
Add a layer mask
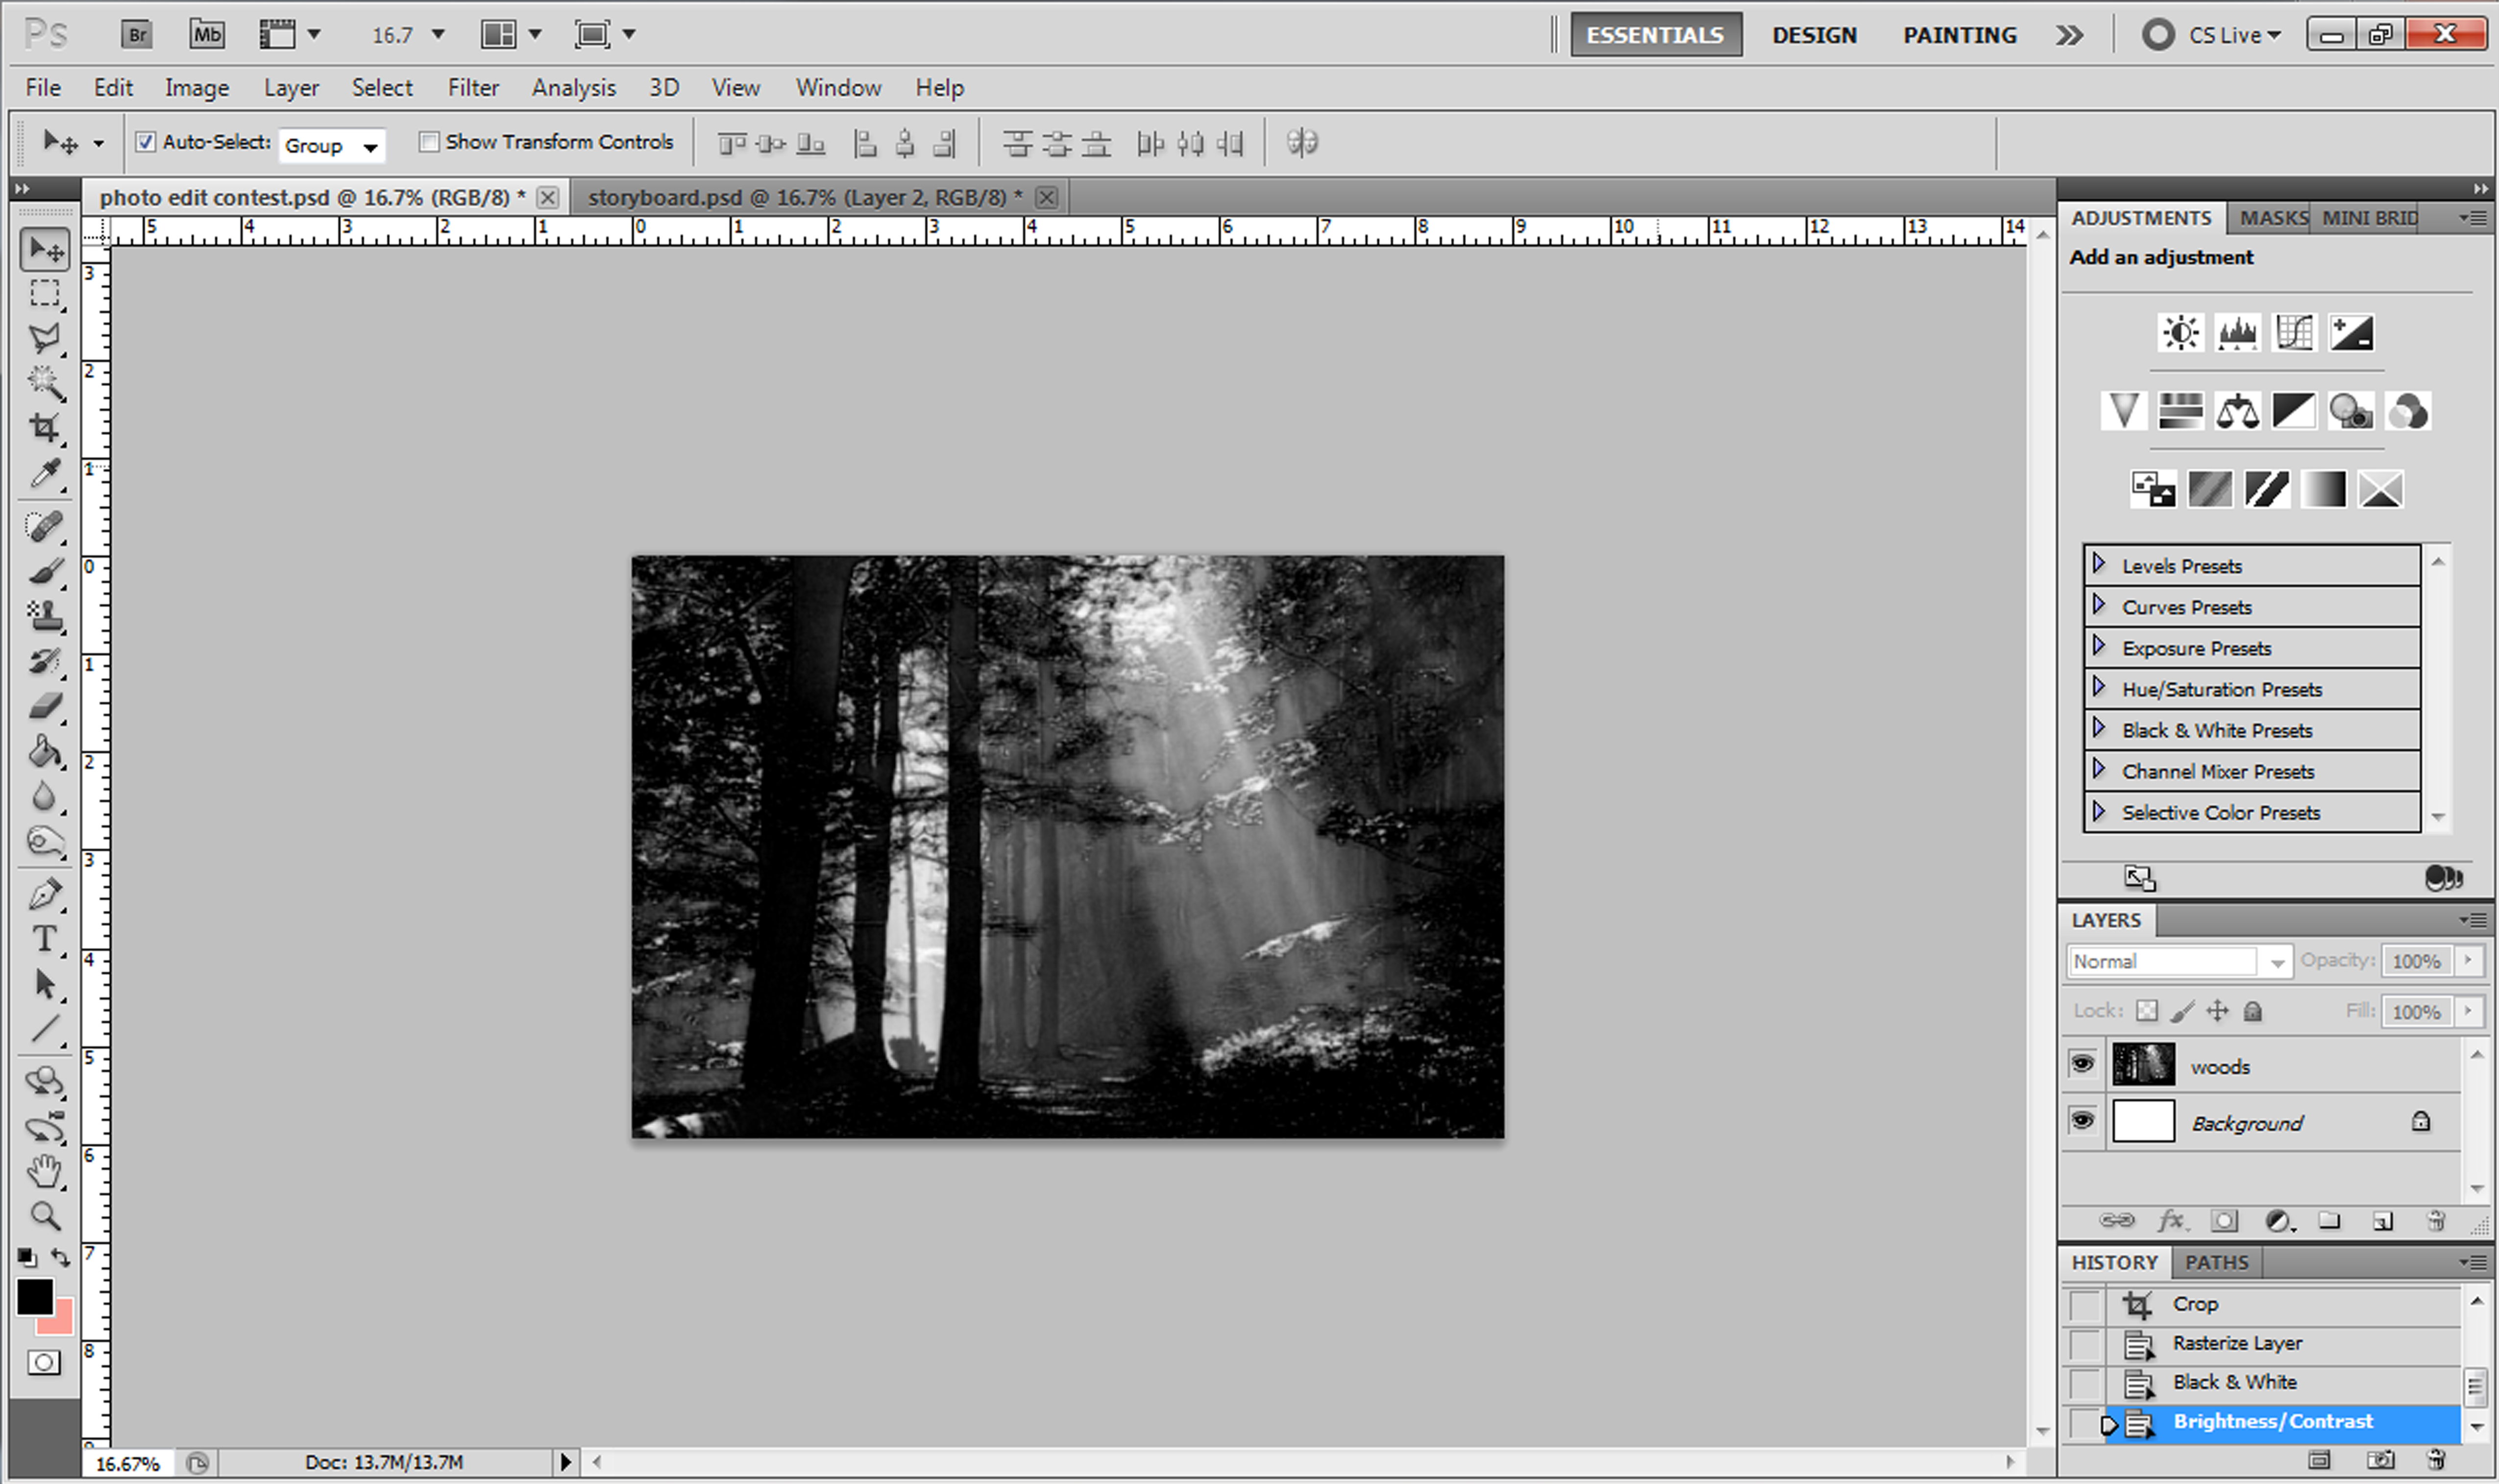click(x=2224, y=1221)
